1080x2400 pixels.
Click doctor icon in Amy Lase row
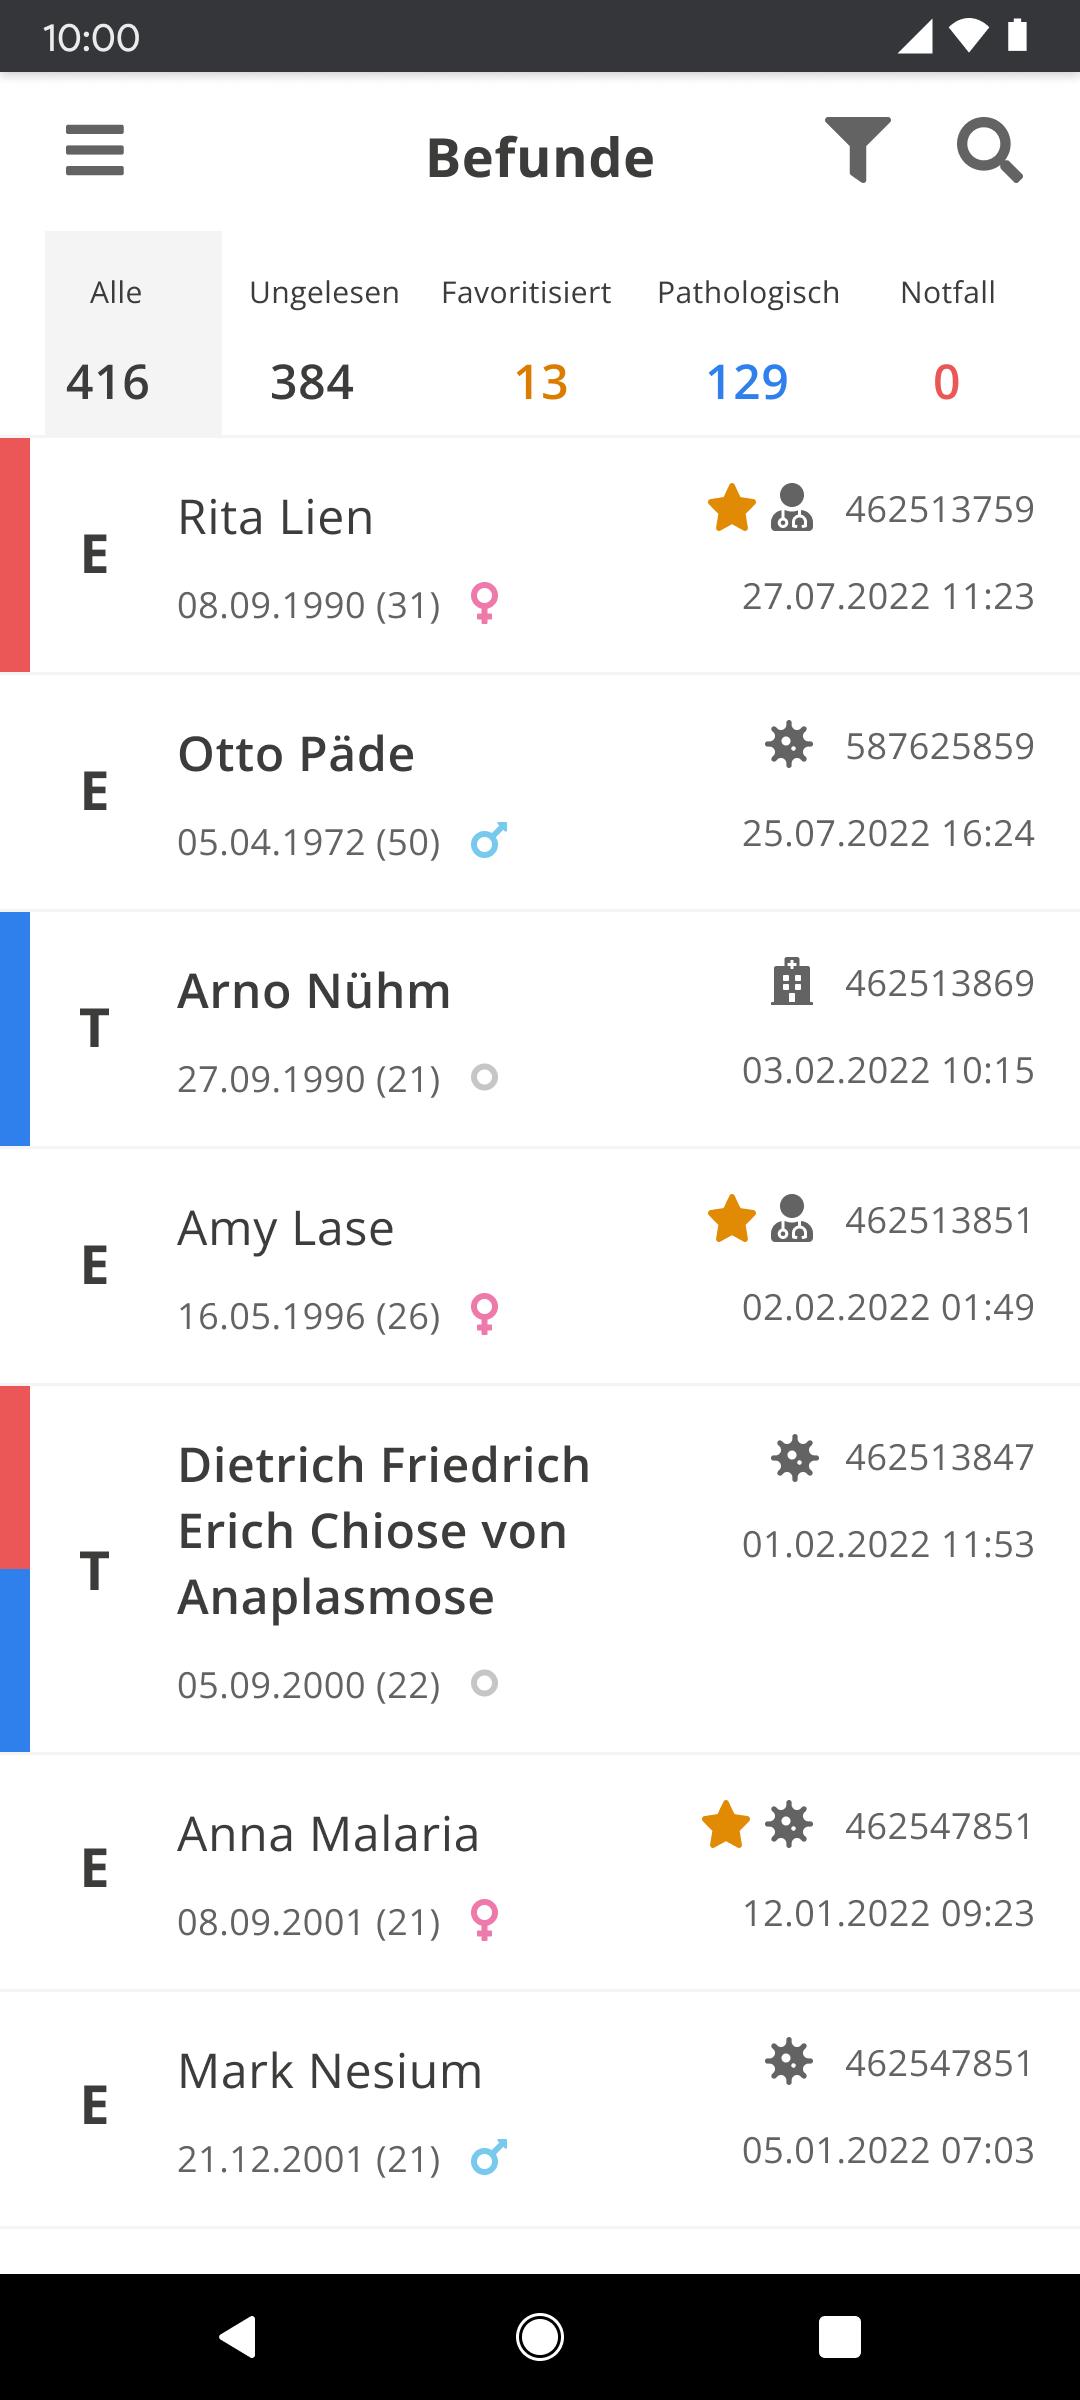click(792, 1219)
